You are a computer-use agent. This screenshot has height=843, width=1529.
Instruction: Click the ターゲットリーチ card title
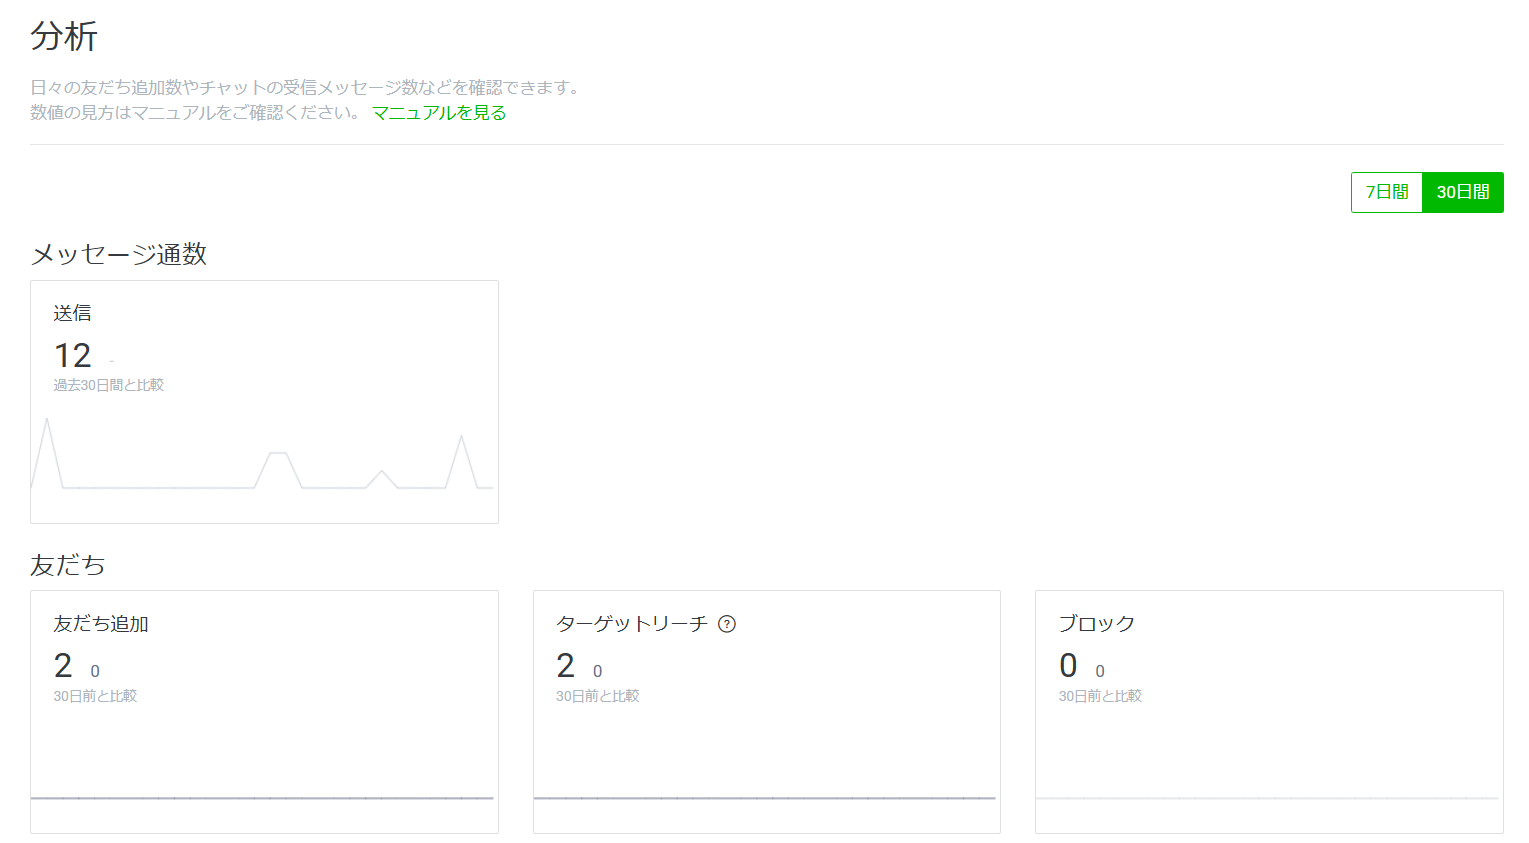[631, 624]
